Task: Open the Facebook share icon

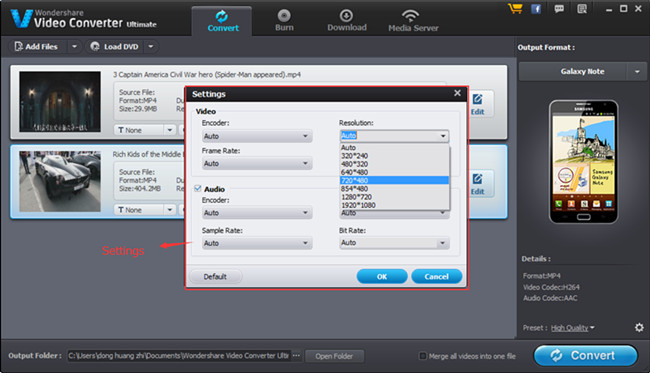Action: click(x=536, y=9)
